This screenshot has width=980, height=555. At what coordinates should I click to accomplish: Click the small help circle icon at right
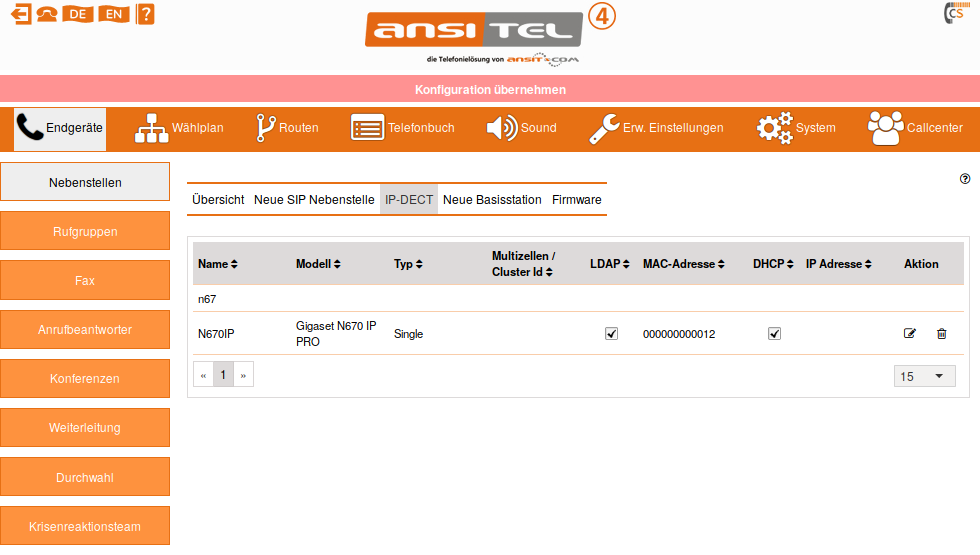point(965,179)
